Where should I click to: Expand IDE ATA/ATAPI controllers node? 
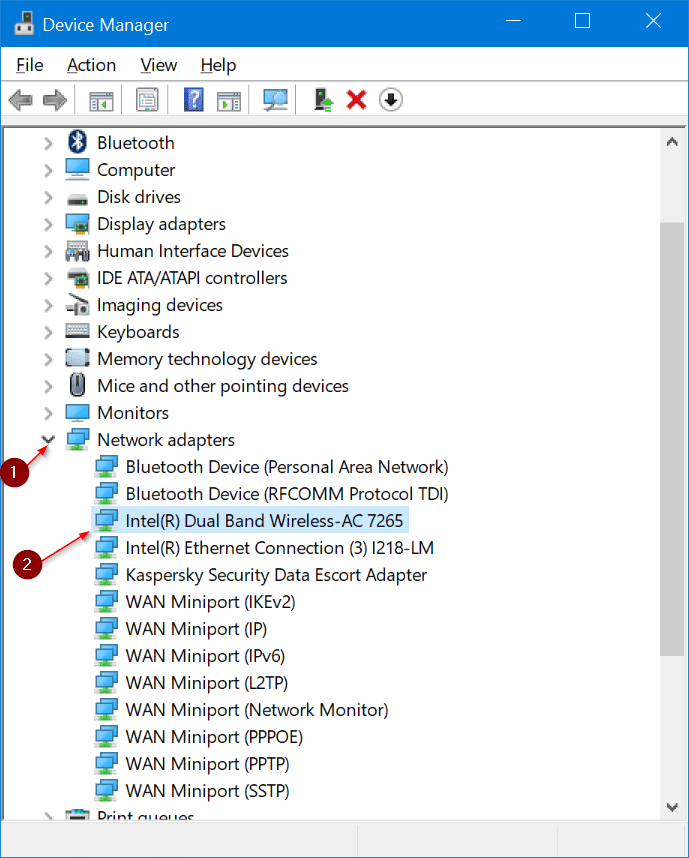[48, 278]
